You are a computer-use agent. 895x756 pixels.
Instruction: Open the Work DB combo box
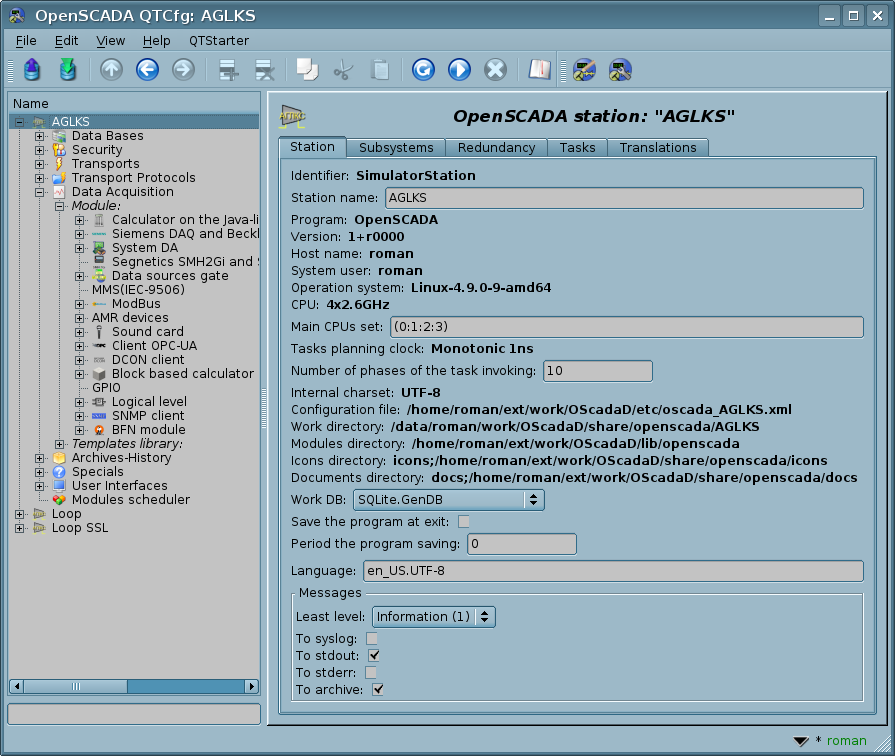[x=449, y=500]
